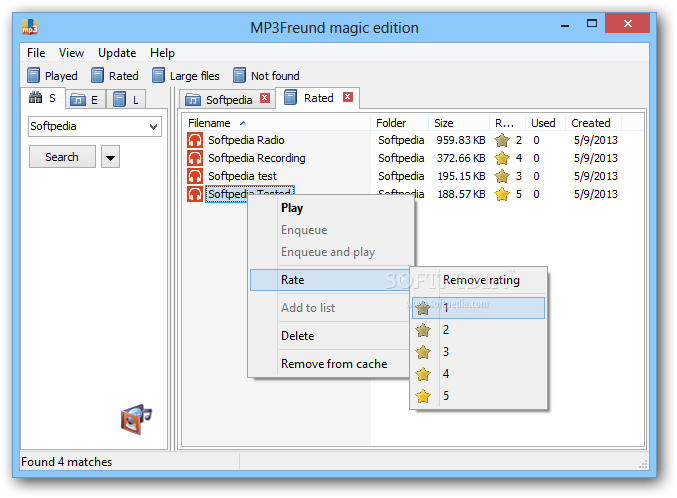Click the 372.66 KB size cell
This screenshot has height=498, width=677.
(461, 158)
